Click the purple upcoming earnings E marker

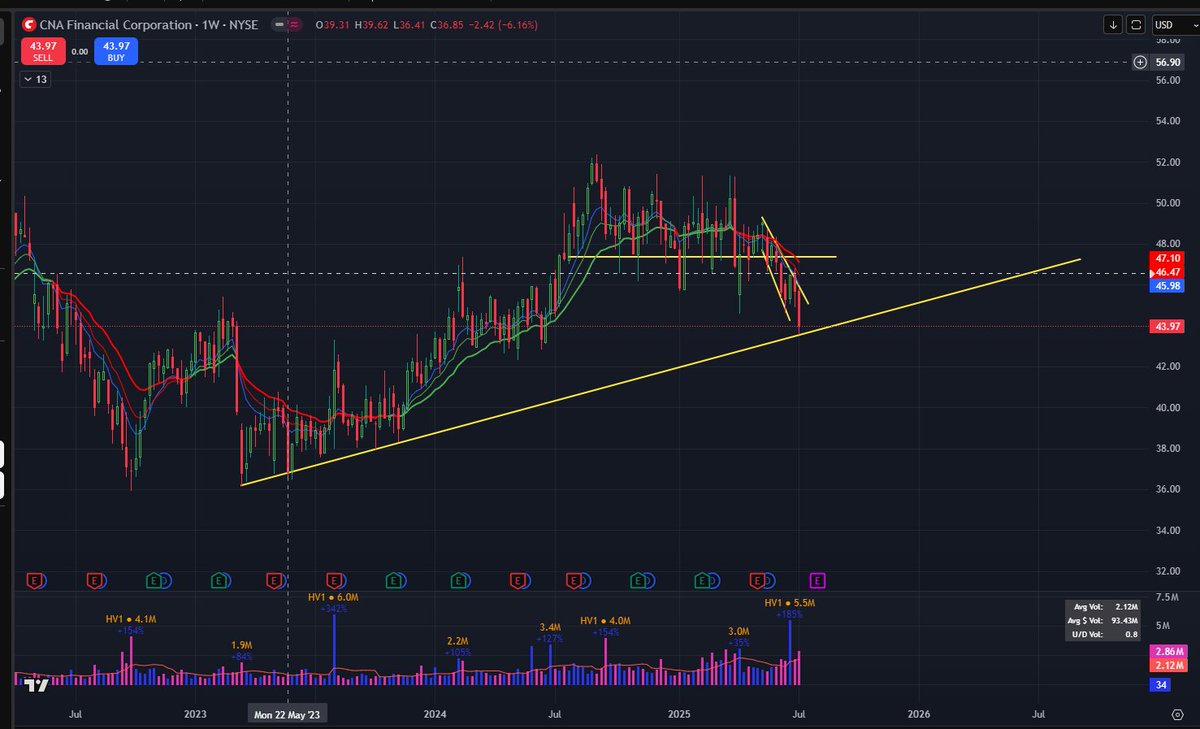pos(817,579)
